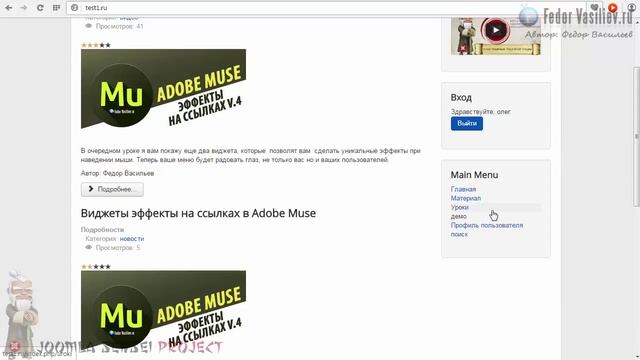Log out with the Выйти button
Image resolution: width=640 pixels, height=360 pixels.
pyautogui.click(x=467, y=123)
